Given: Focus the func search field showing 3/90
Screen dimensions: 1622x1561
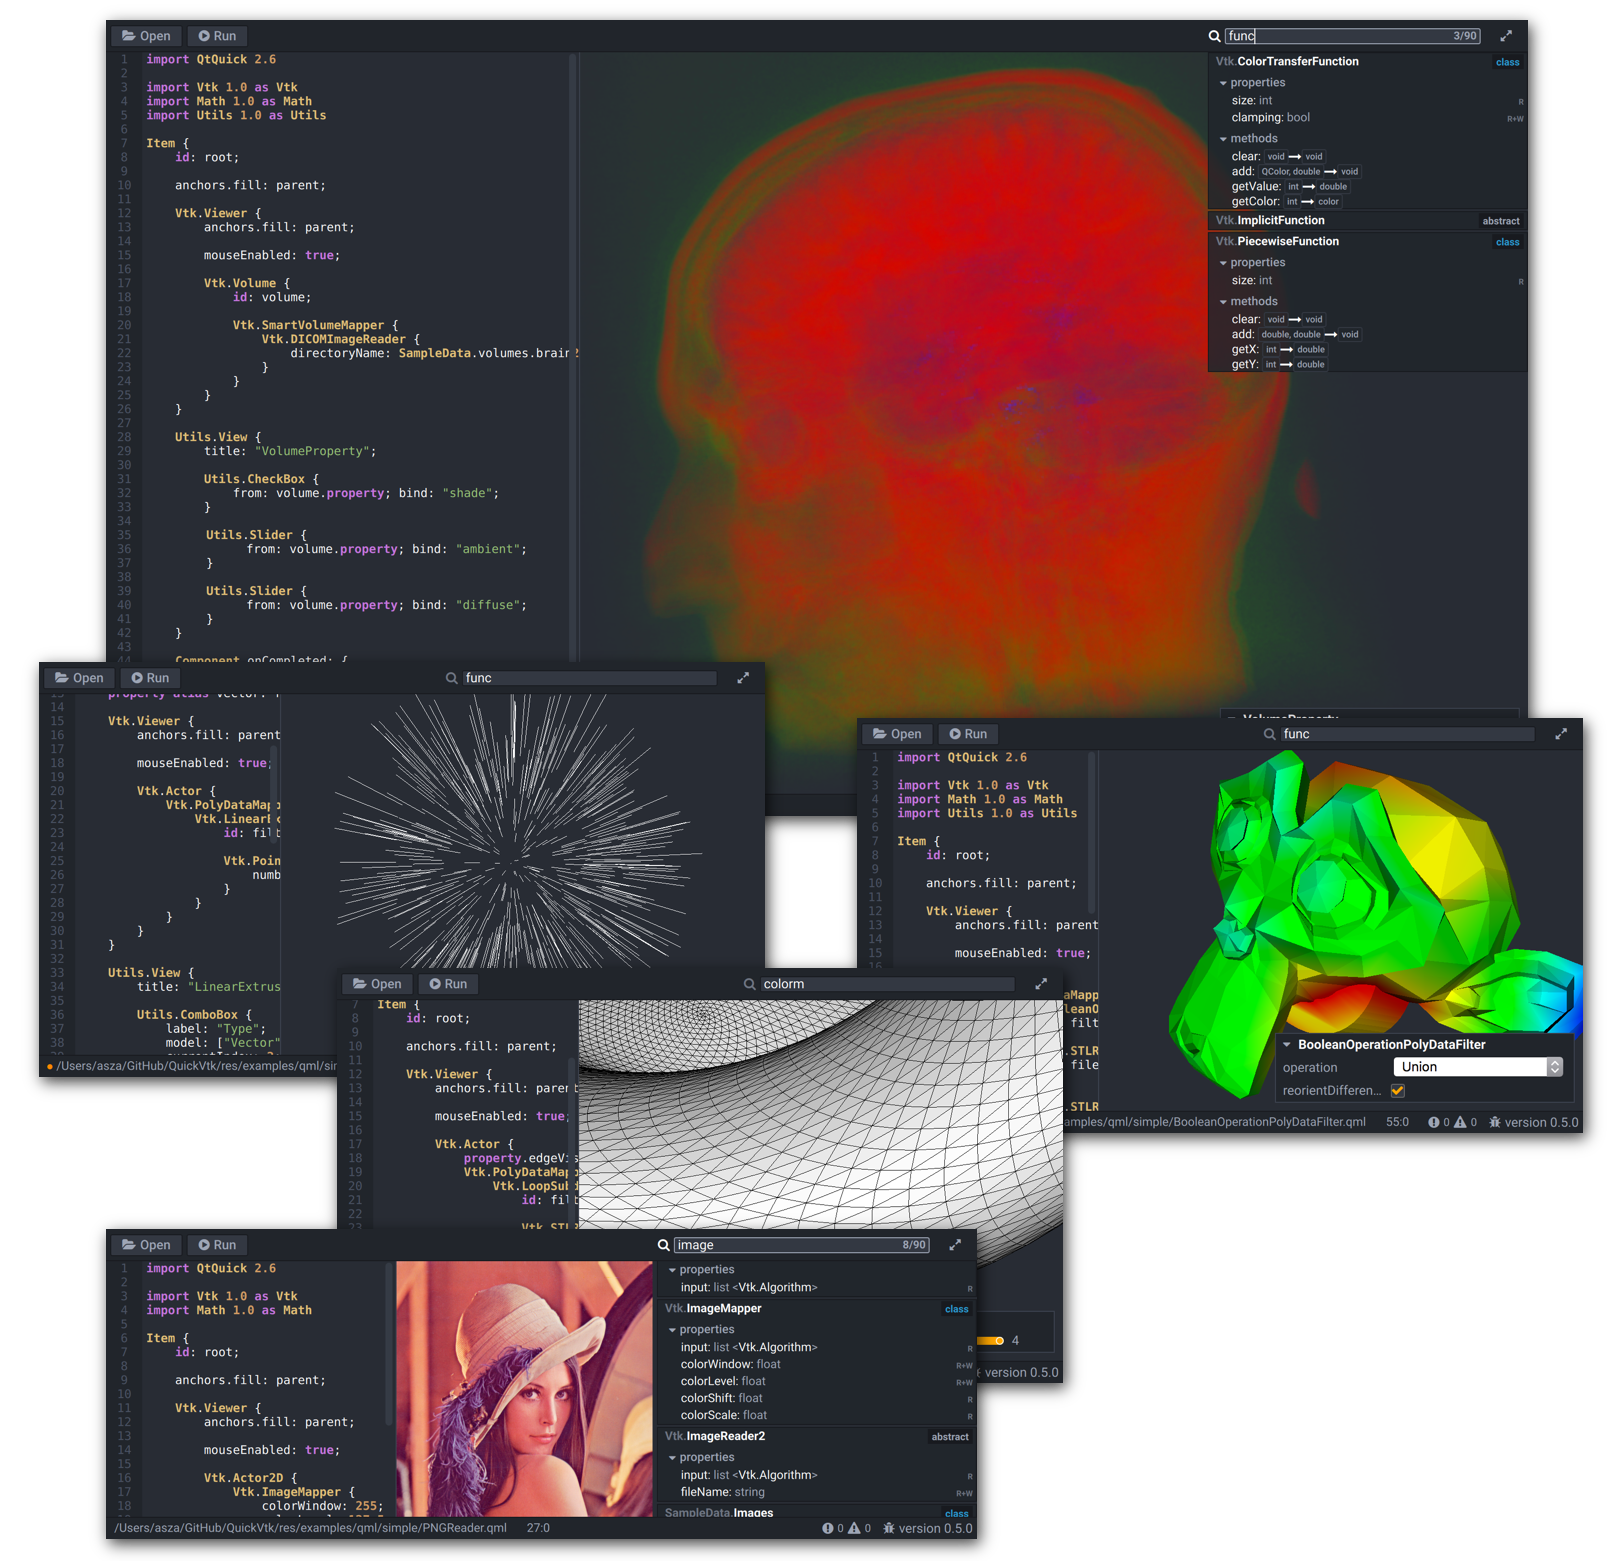Looking at the screenshot, I should tap(1353, 36).
